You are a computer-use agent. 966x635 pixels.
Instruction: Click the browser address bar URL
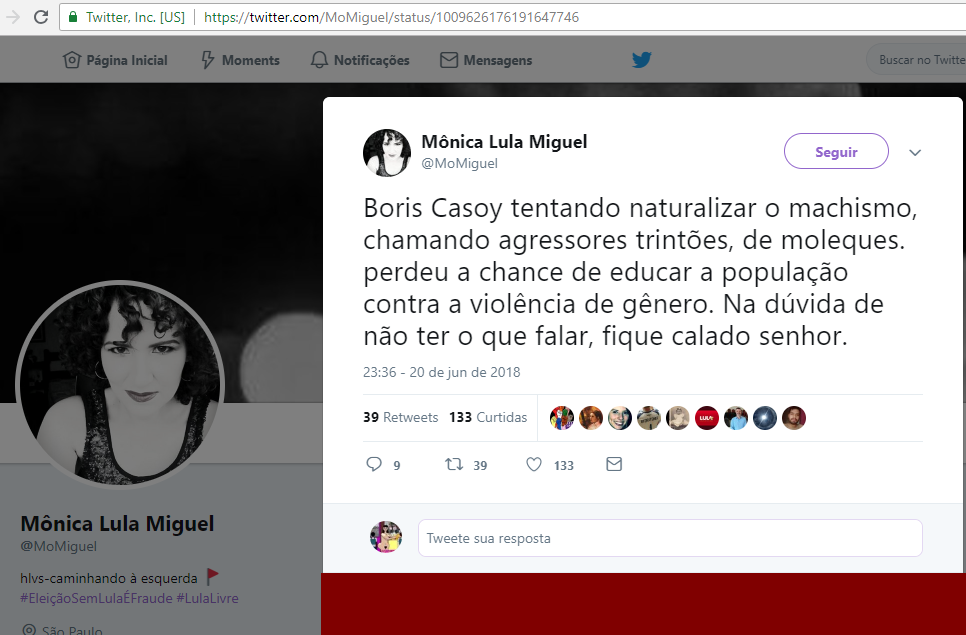[391, 17]
